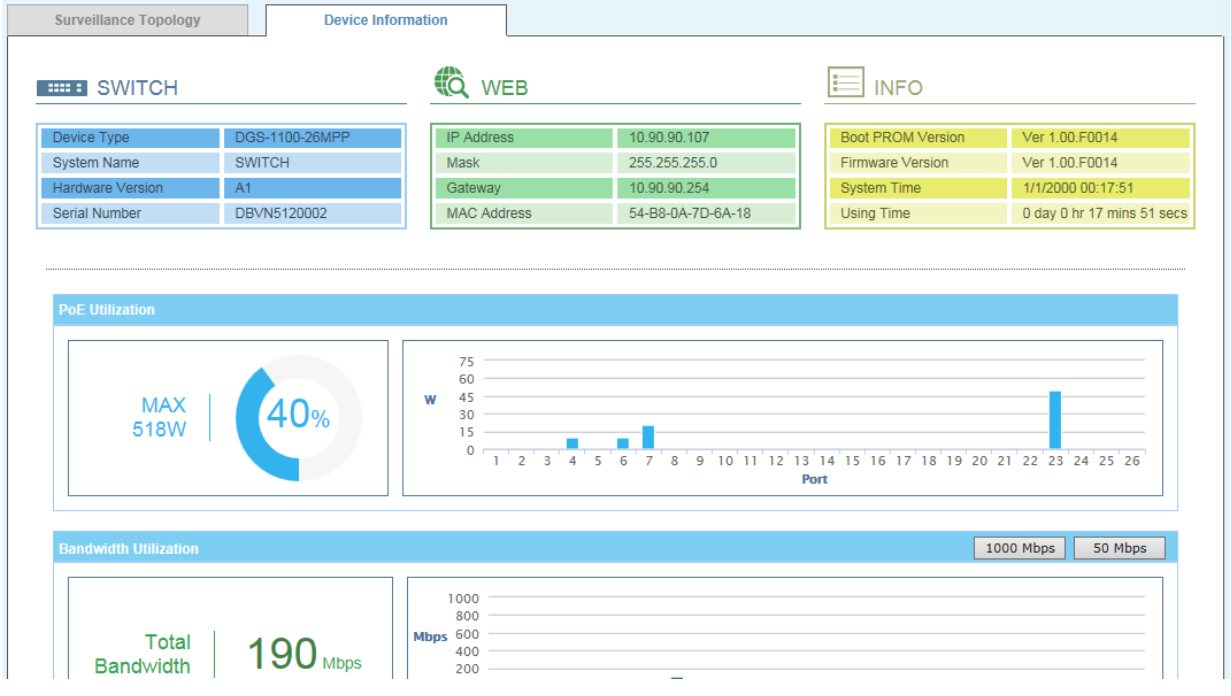This screenshot has height=696, width=1231.
Task: Click the port 6 PoE bar
Action: click(623, 444)
